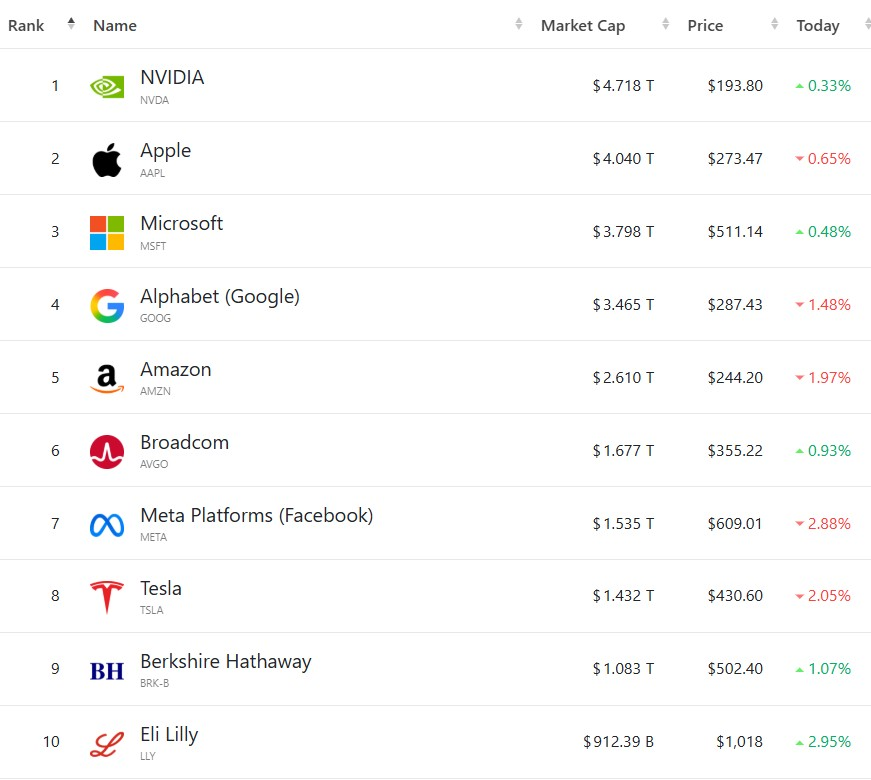871x780 pixels.
Task: Click the Berkshire Hathaway BH logo
Action: pyautogui.click(x=107, y=670)
